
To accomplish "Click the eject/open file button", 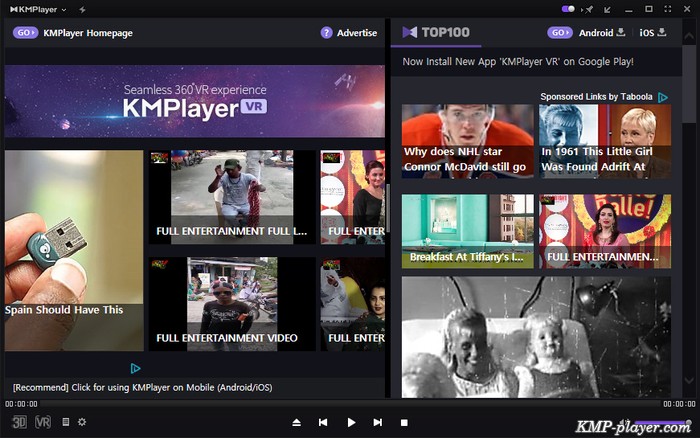I will [x=296, y=422].
